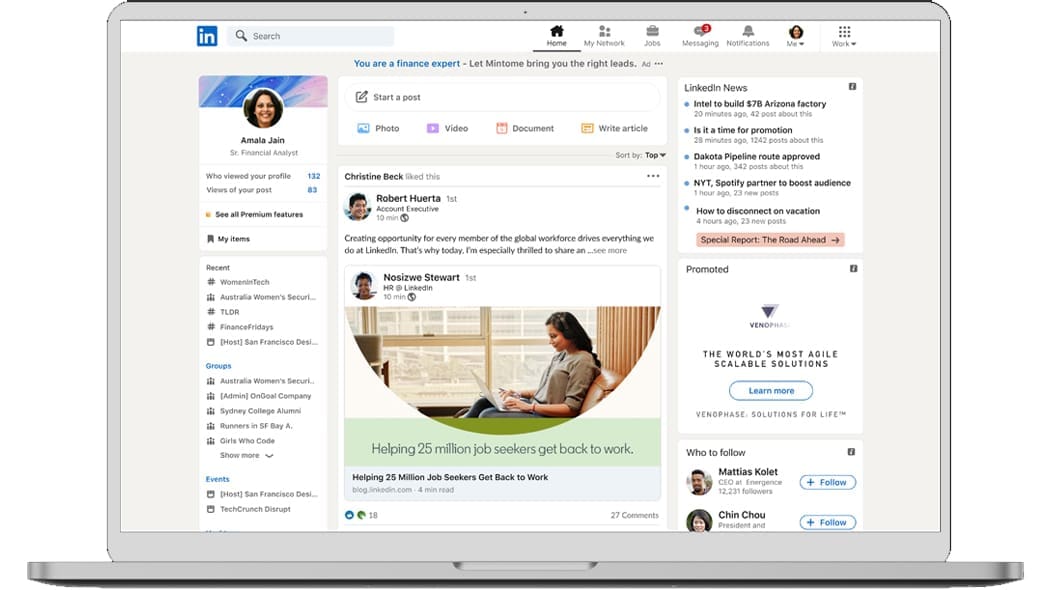The height and width of the screenshot is (590, 1050).
Task: Click the Learn more button
Action: click(771, 390)
